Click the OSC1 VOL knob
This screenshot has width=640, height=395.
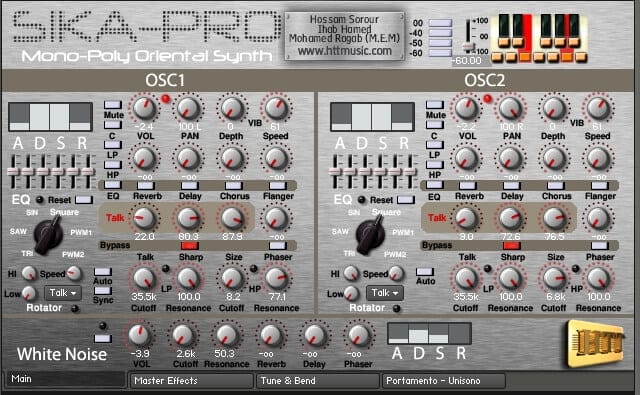click(144, 108)
